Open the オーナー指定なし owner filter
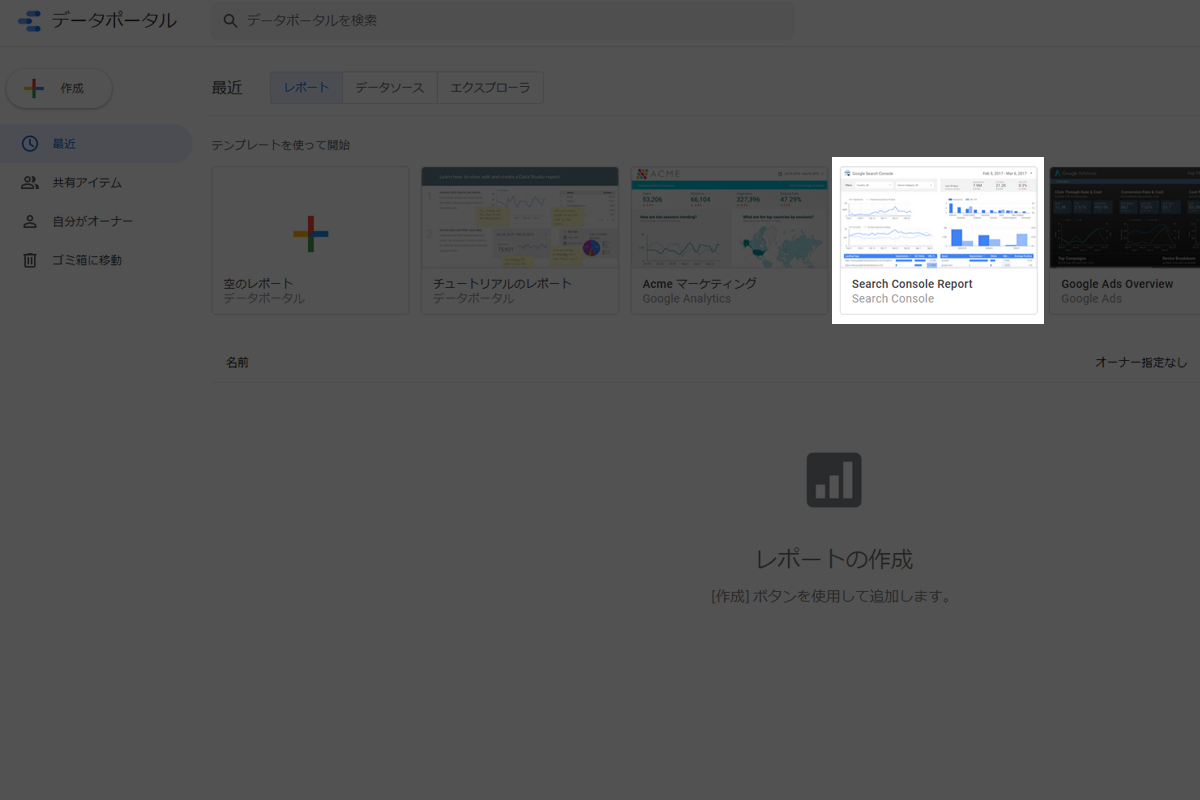Viewport: 1200px width, 800px height. 1140,362
